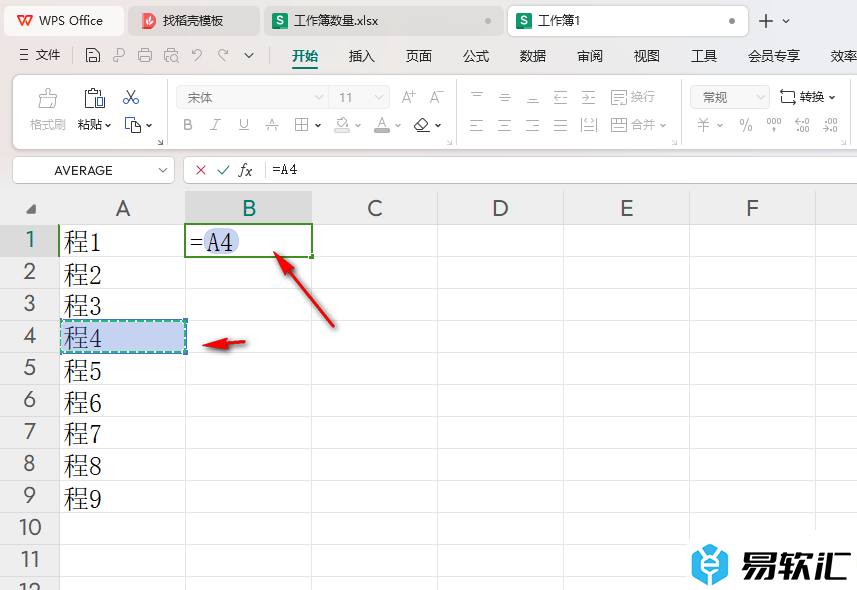Expand the Paste options arrow
The height and width of the screenshot is (590, 857).
tap(108, 126)
